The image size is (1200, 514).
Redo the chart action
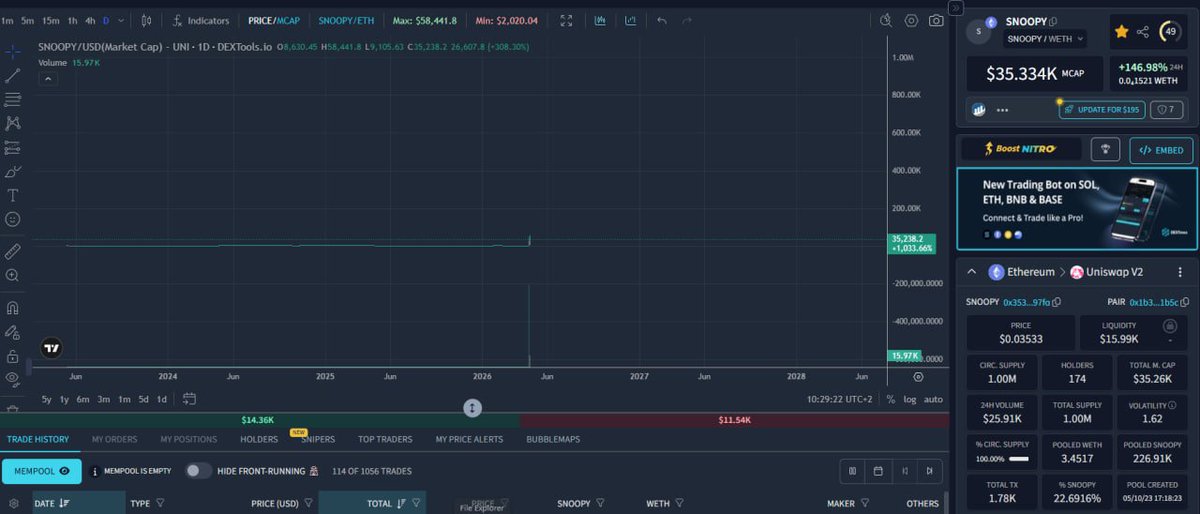pos(686,20)
